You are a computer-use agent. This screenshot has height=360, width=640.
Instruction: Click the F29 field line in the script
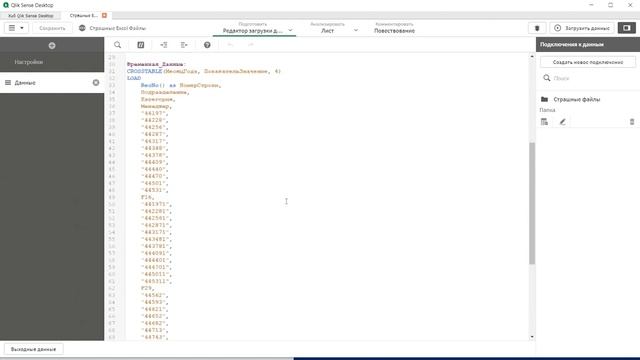(147, 288)
